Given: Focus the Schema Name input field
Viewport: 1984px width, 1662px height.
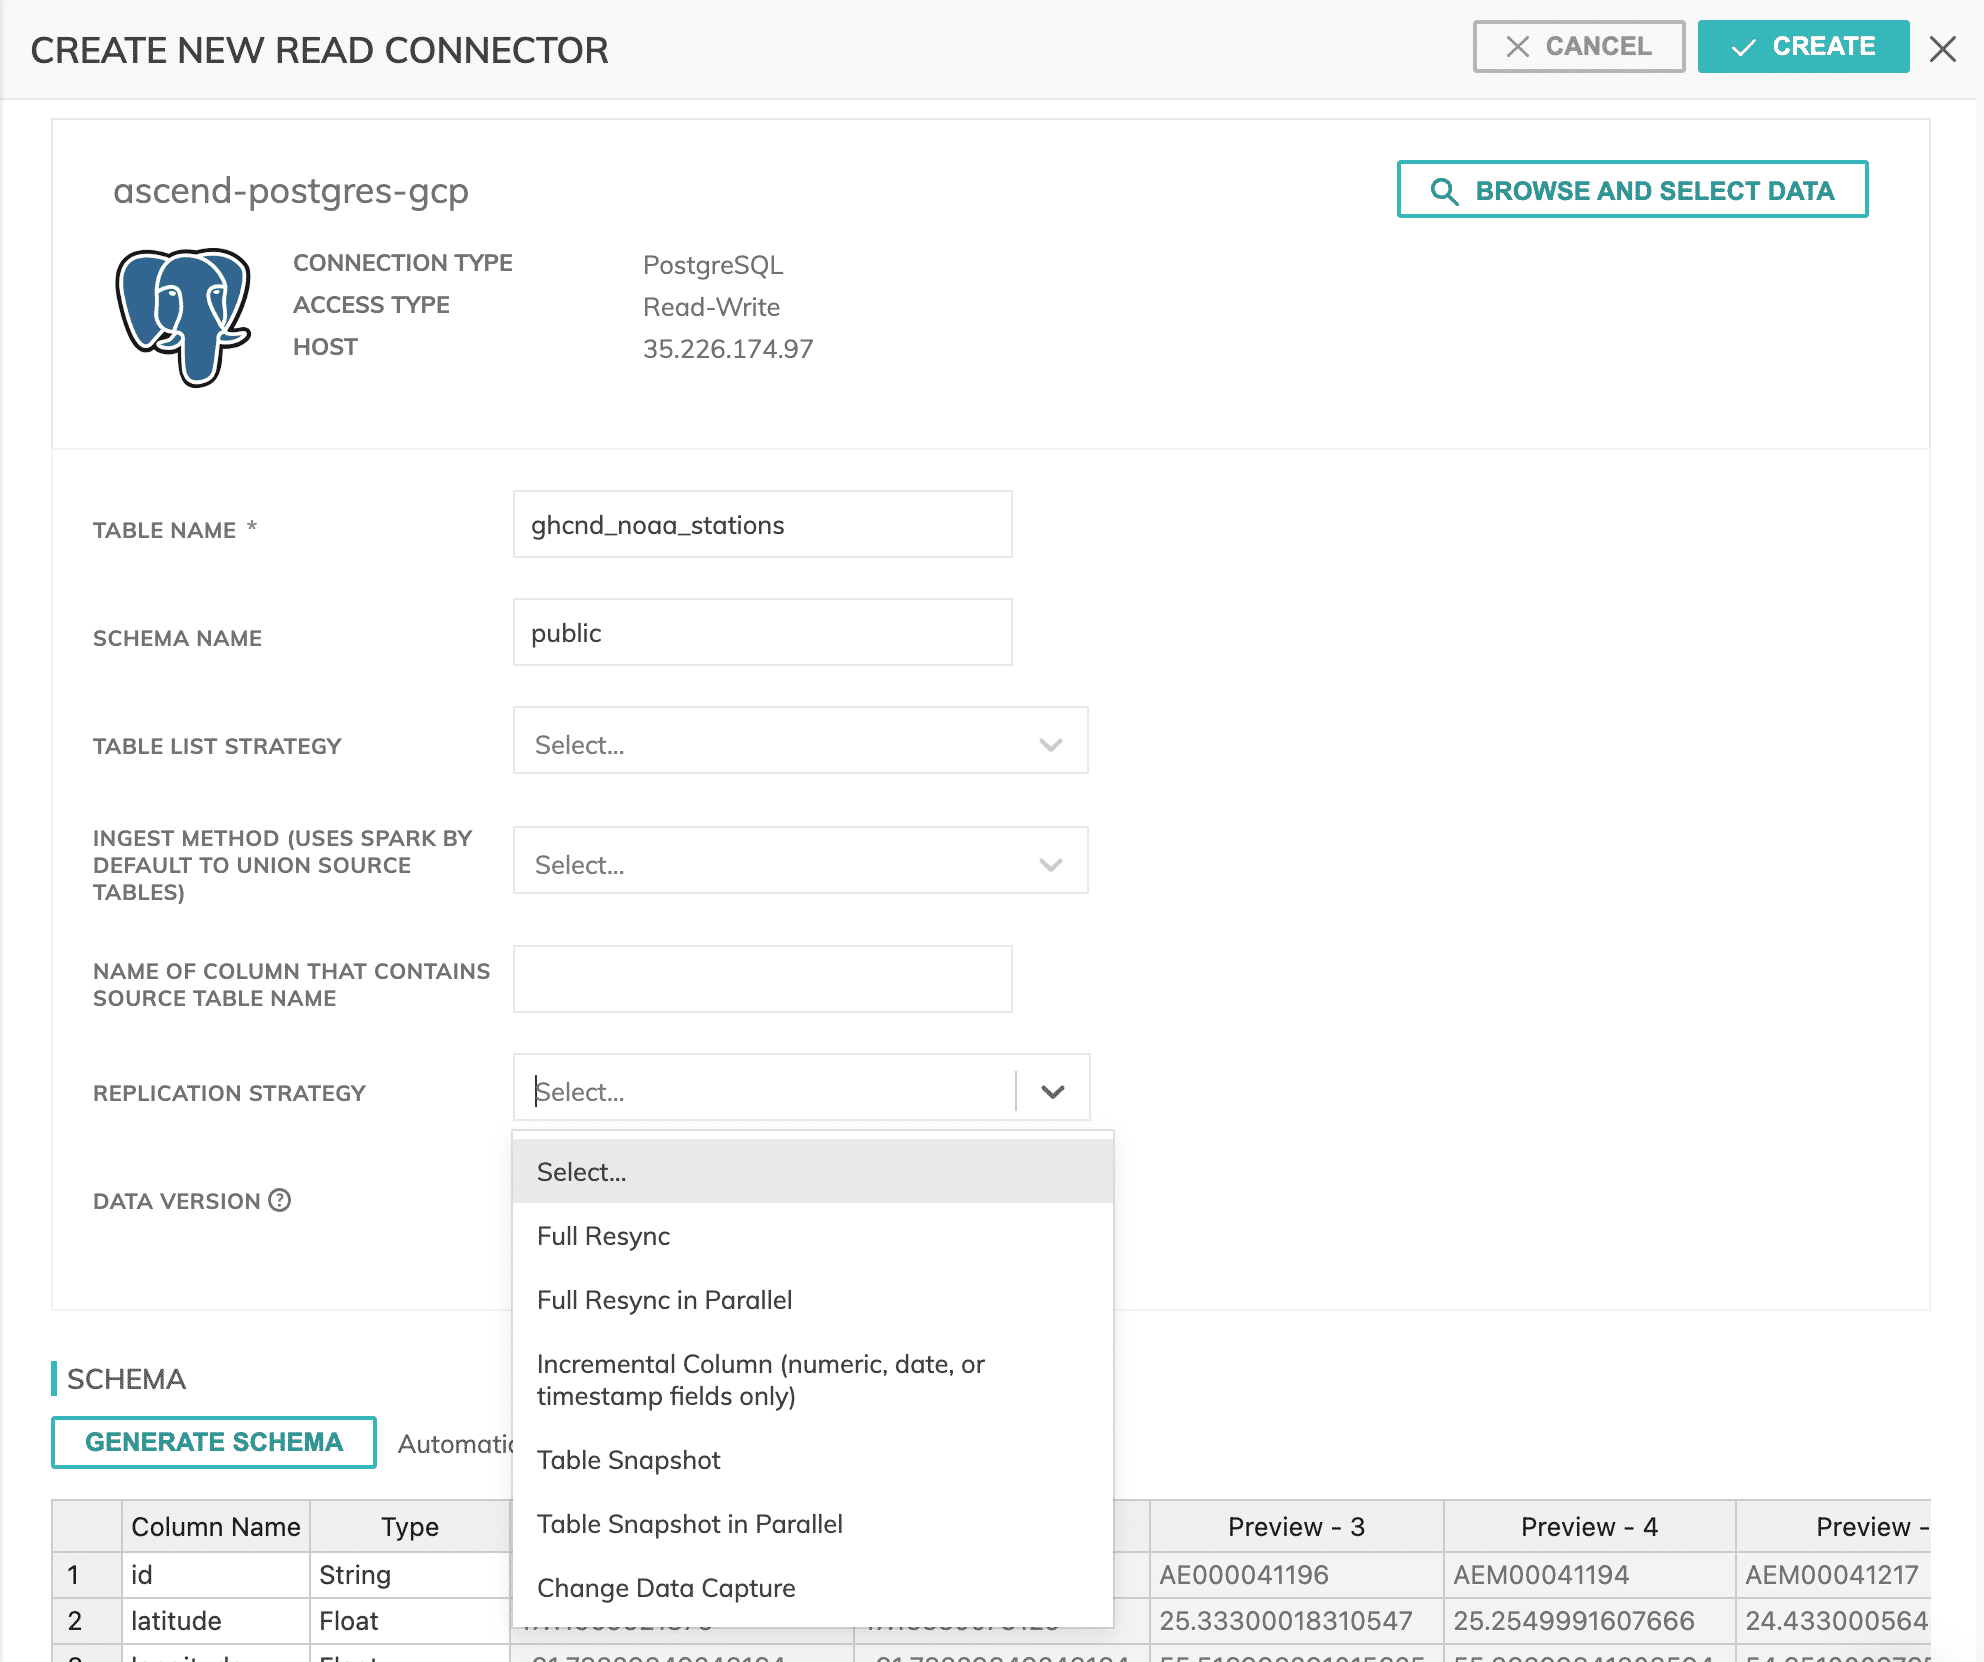Looking at the screenshot, I should (762, 633).
